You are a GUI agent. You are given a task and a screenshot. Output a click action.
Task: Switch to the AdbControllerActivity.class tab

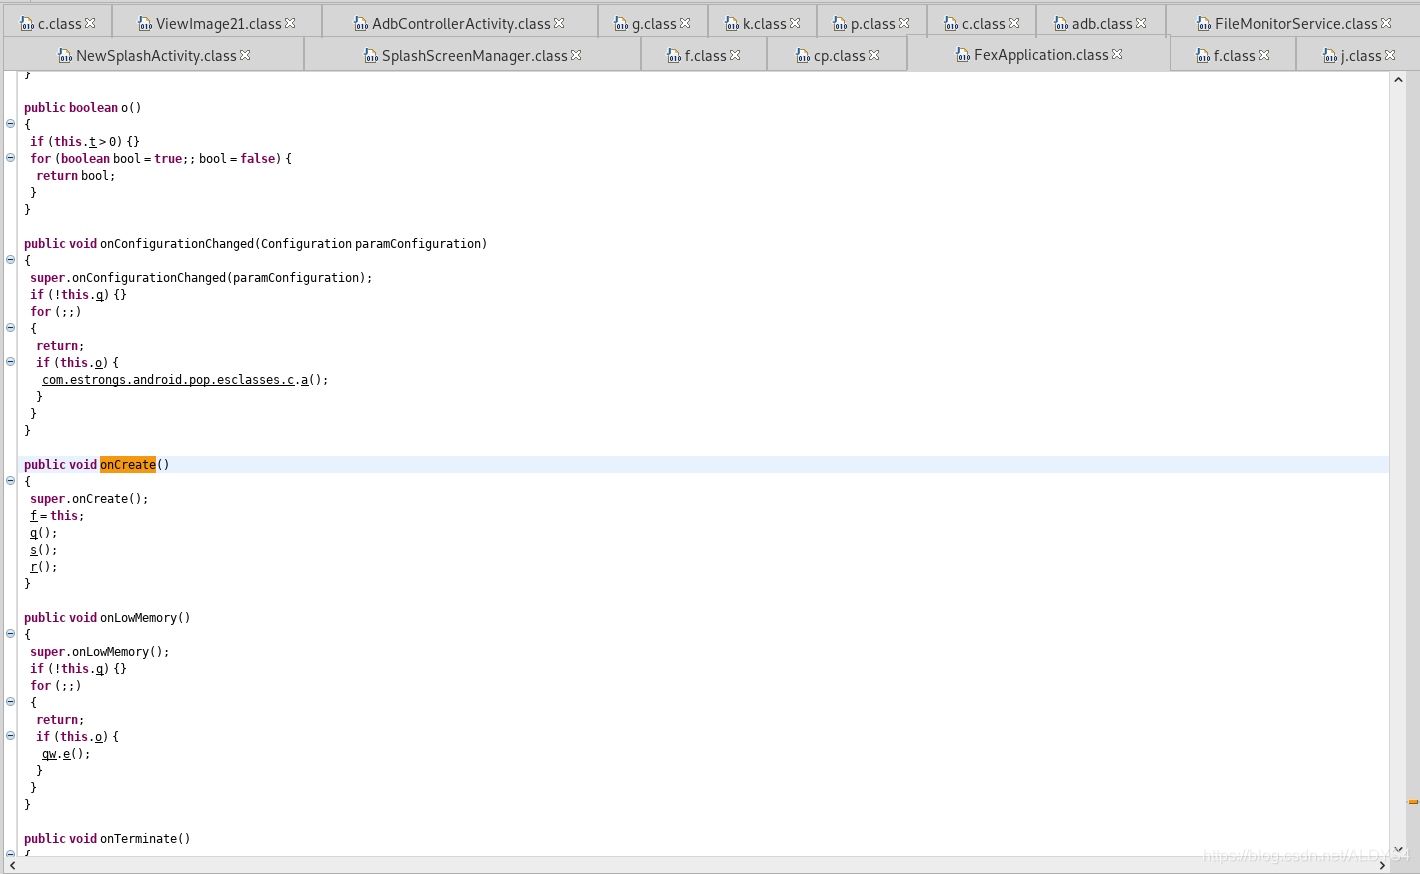pyautogui.click(x=461, y=24)
